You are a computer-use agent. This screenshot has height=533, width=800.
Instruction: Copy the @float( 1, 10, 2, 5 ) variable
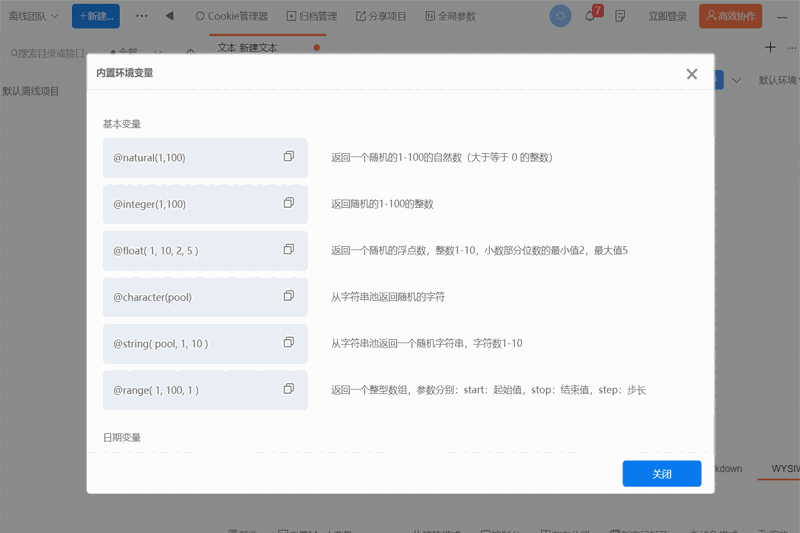coord(289,249)
